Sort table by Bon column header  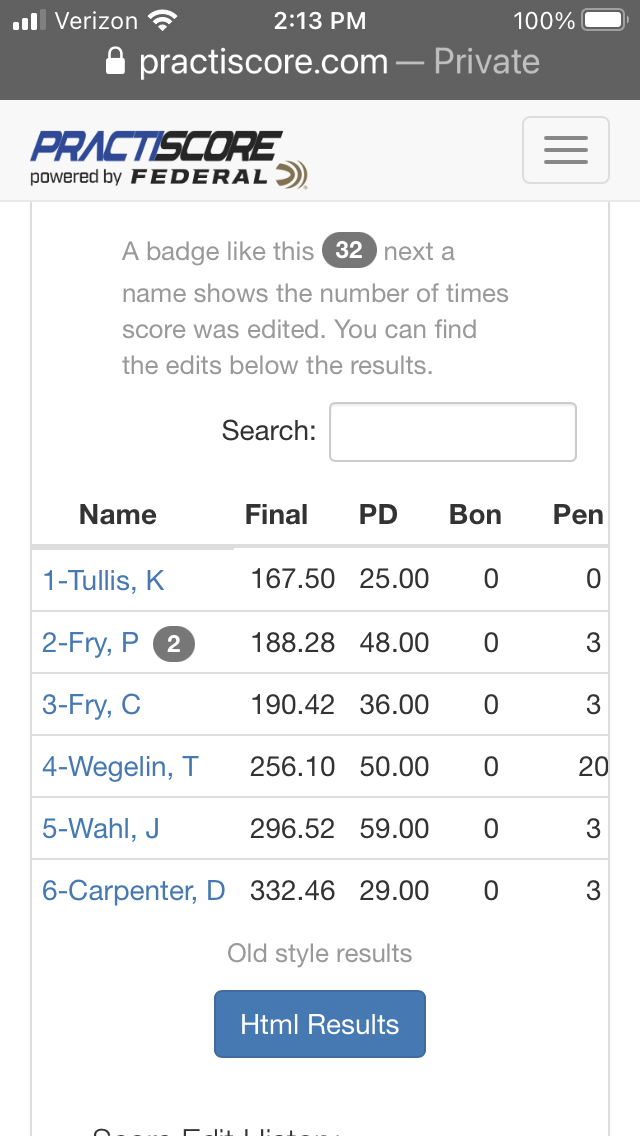(x=475, y=515)
